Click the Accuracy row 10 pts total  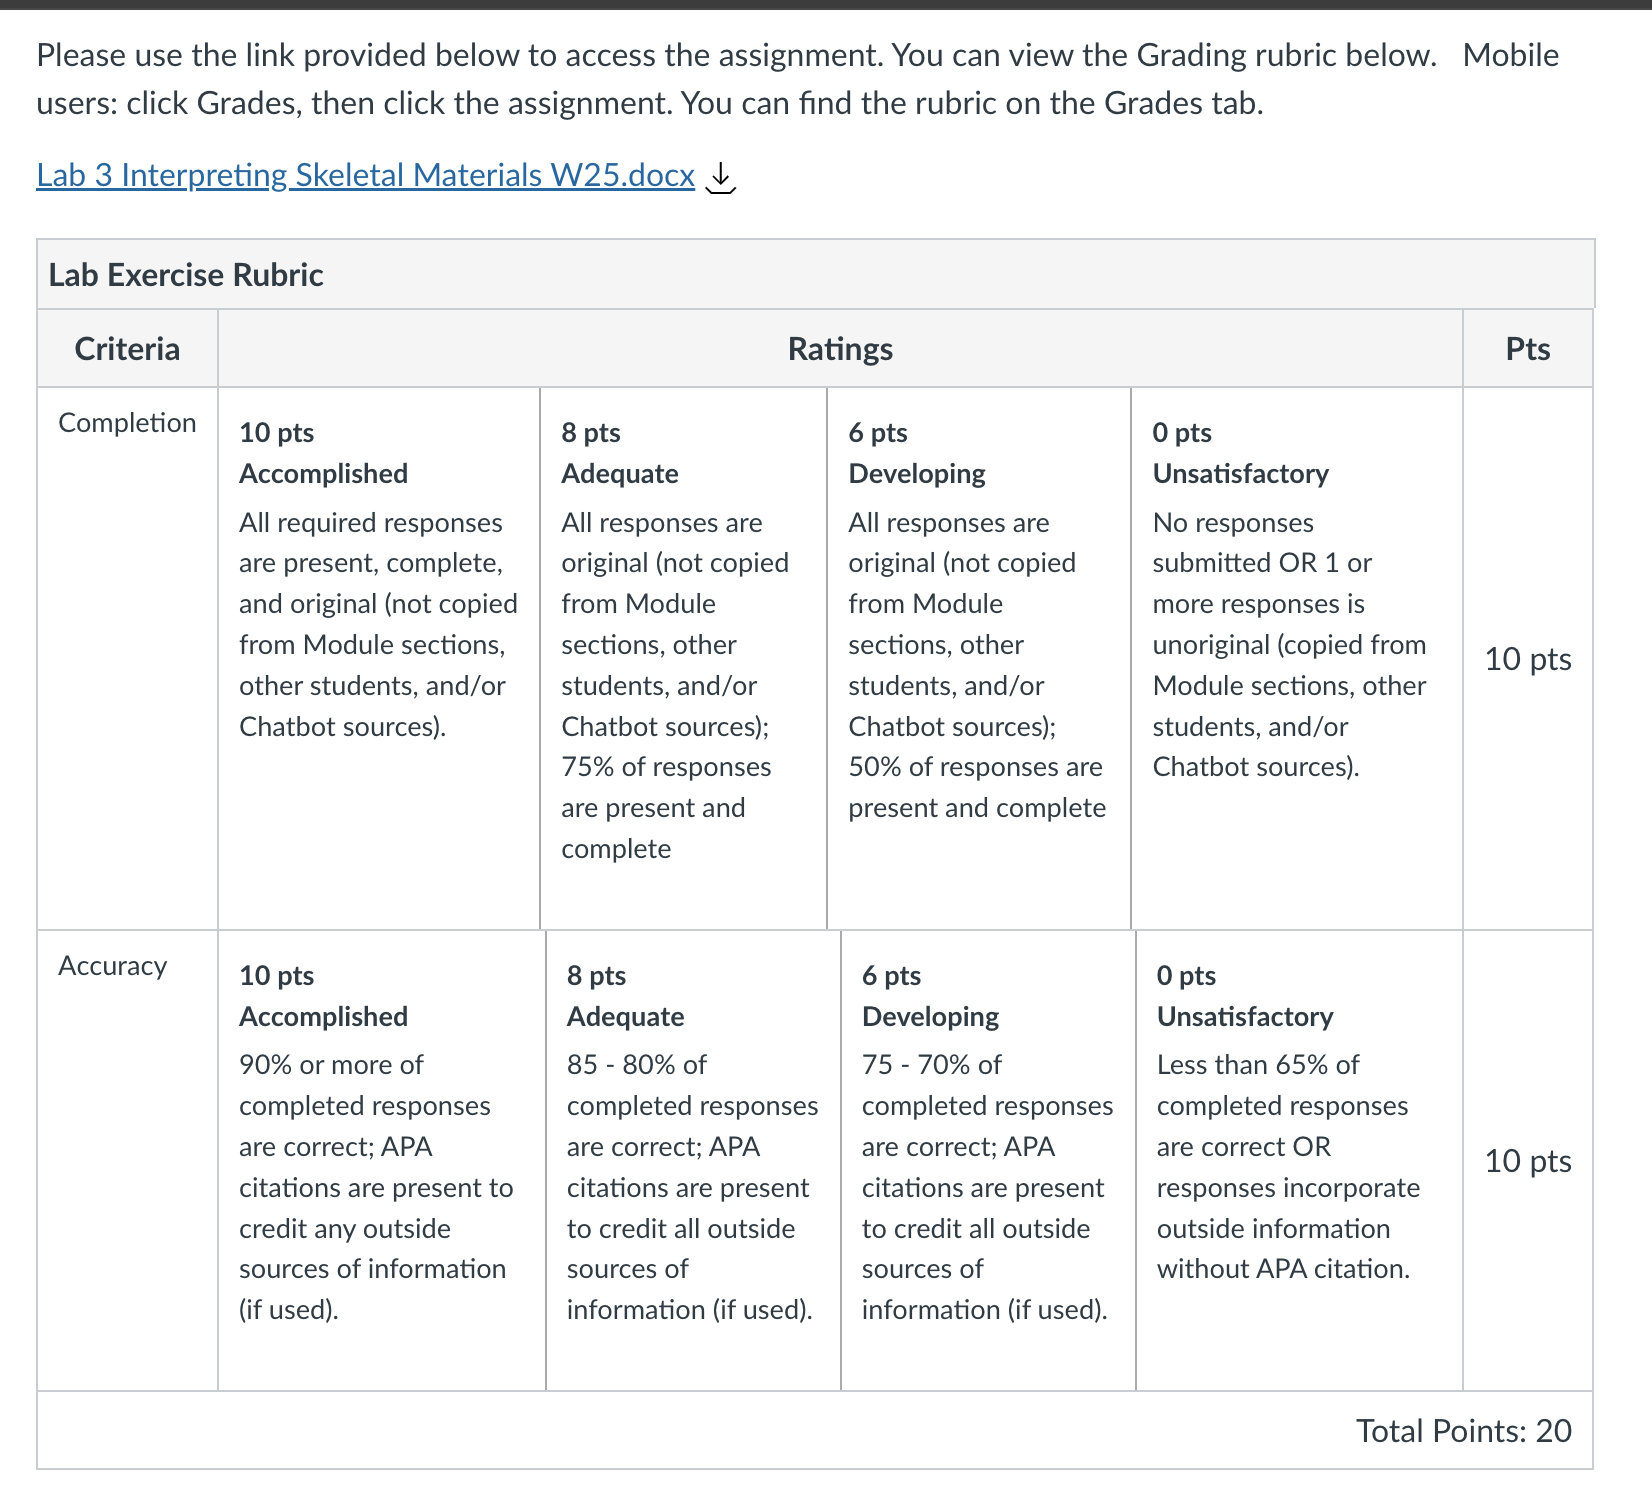click(x=1528, y=1161)
